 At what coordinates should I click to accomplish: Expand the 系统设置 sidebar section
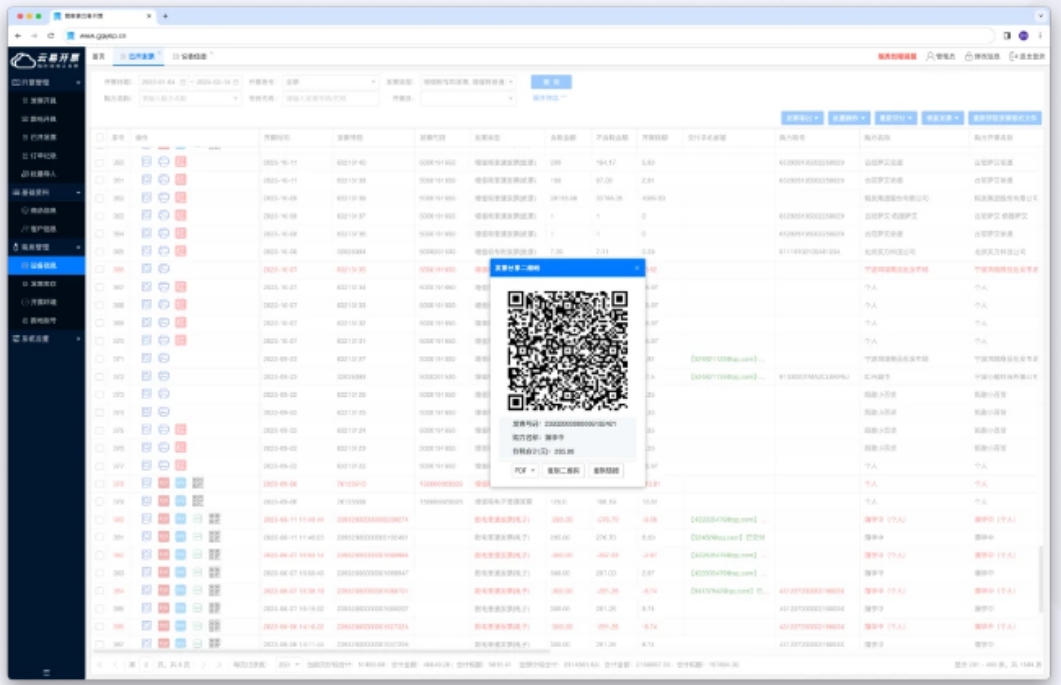46,338
